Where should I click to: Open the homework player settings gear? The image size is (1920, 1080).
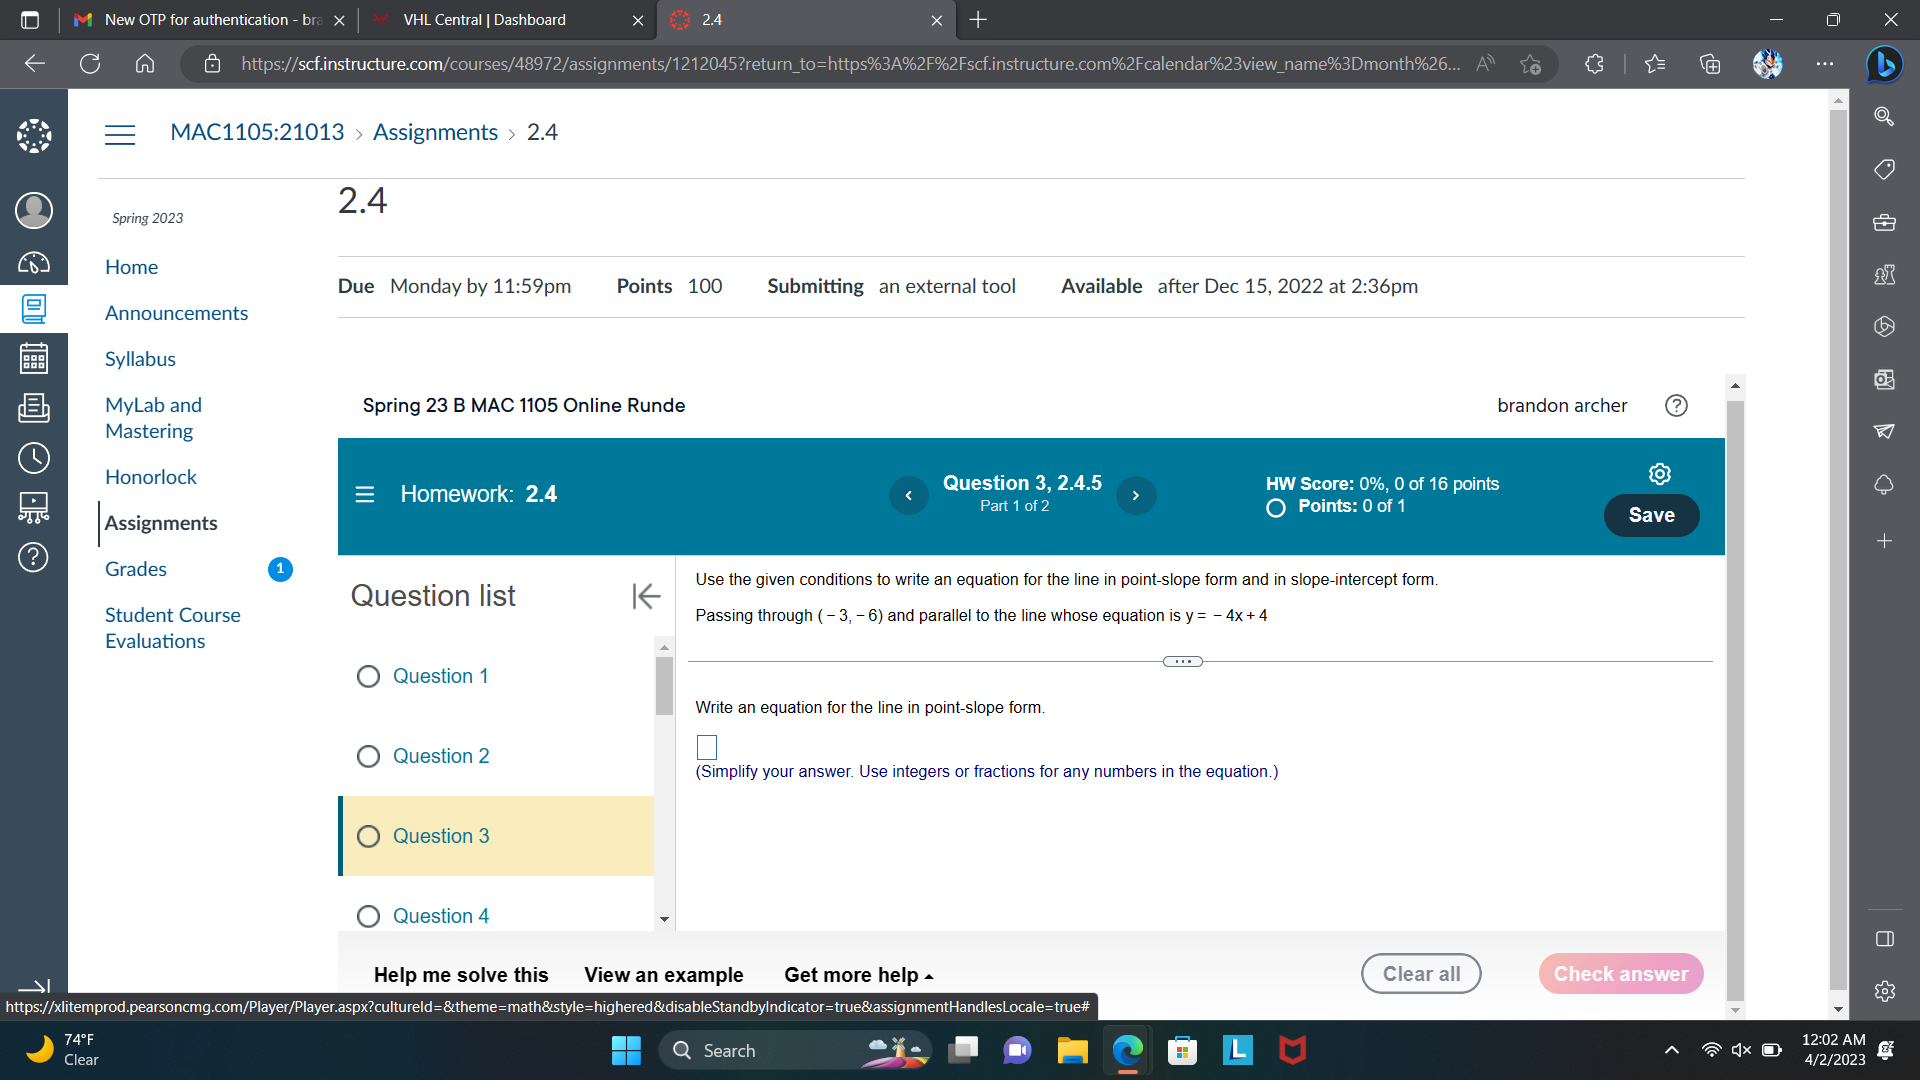point(1659,474)
